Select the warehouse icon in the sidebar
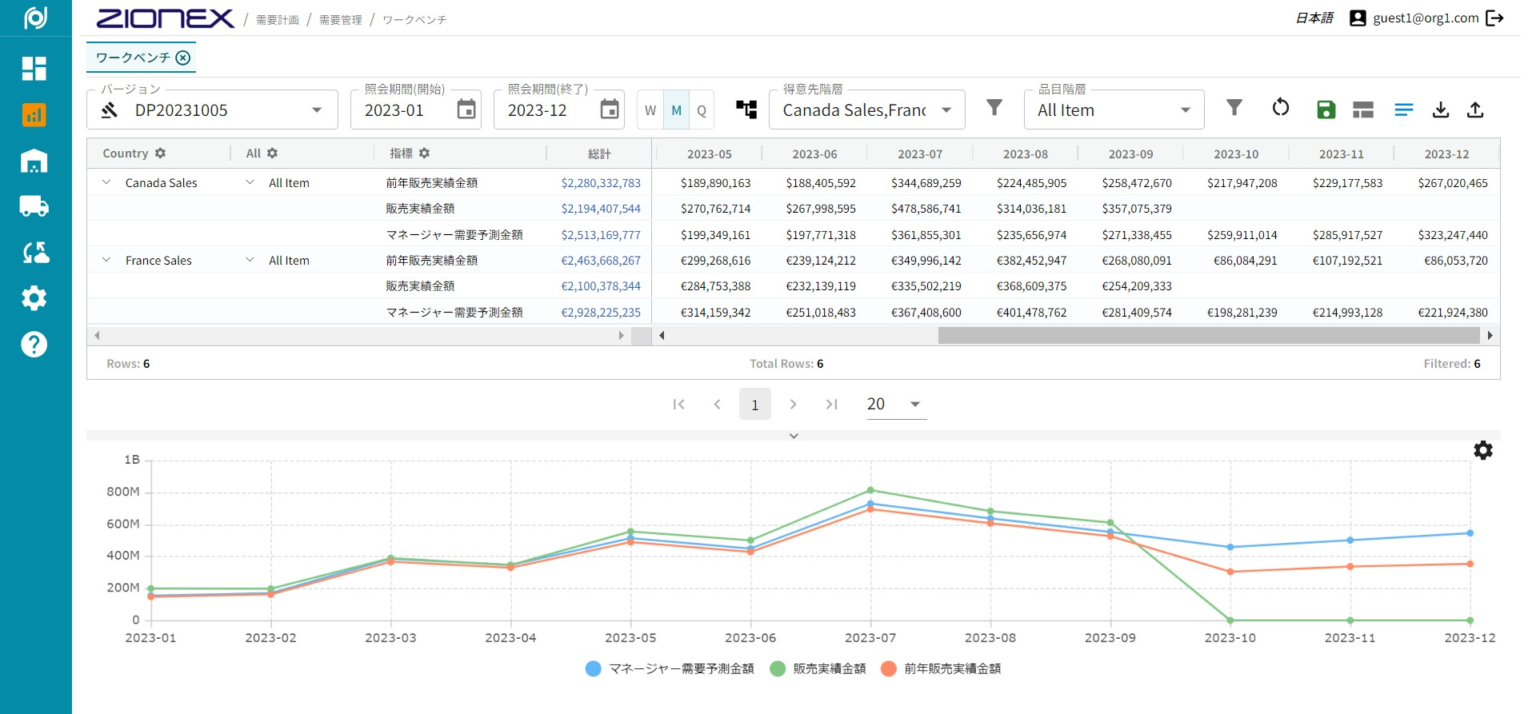This screenshot has width=1536, height=714. tap(33, 158)
